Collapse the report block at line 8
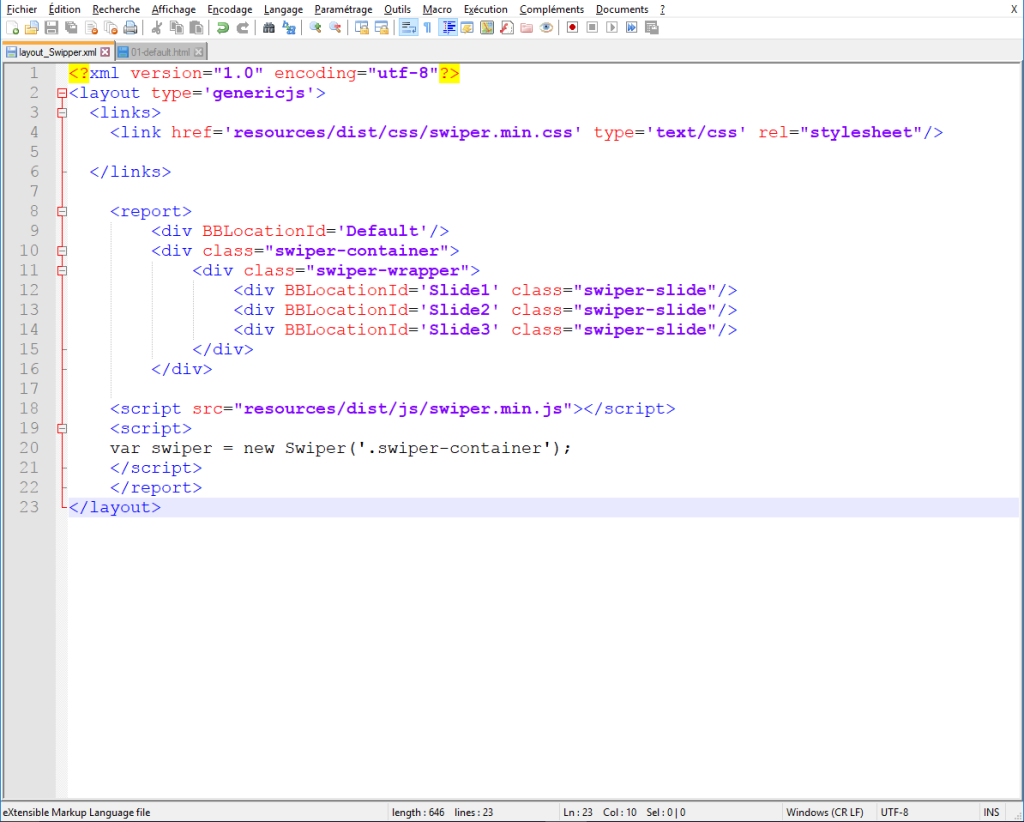The height and width of the screenshot is (822, 1024). pos(62,212)
